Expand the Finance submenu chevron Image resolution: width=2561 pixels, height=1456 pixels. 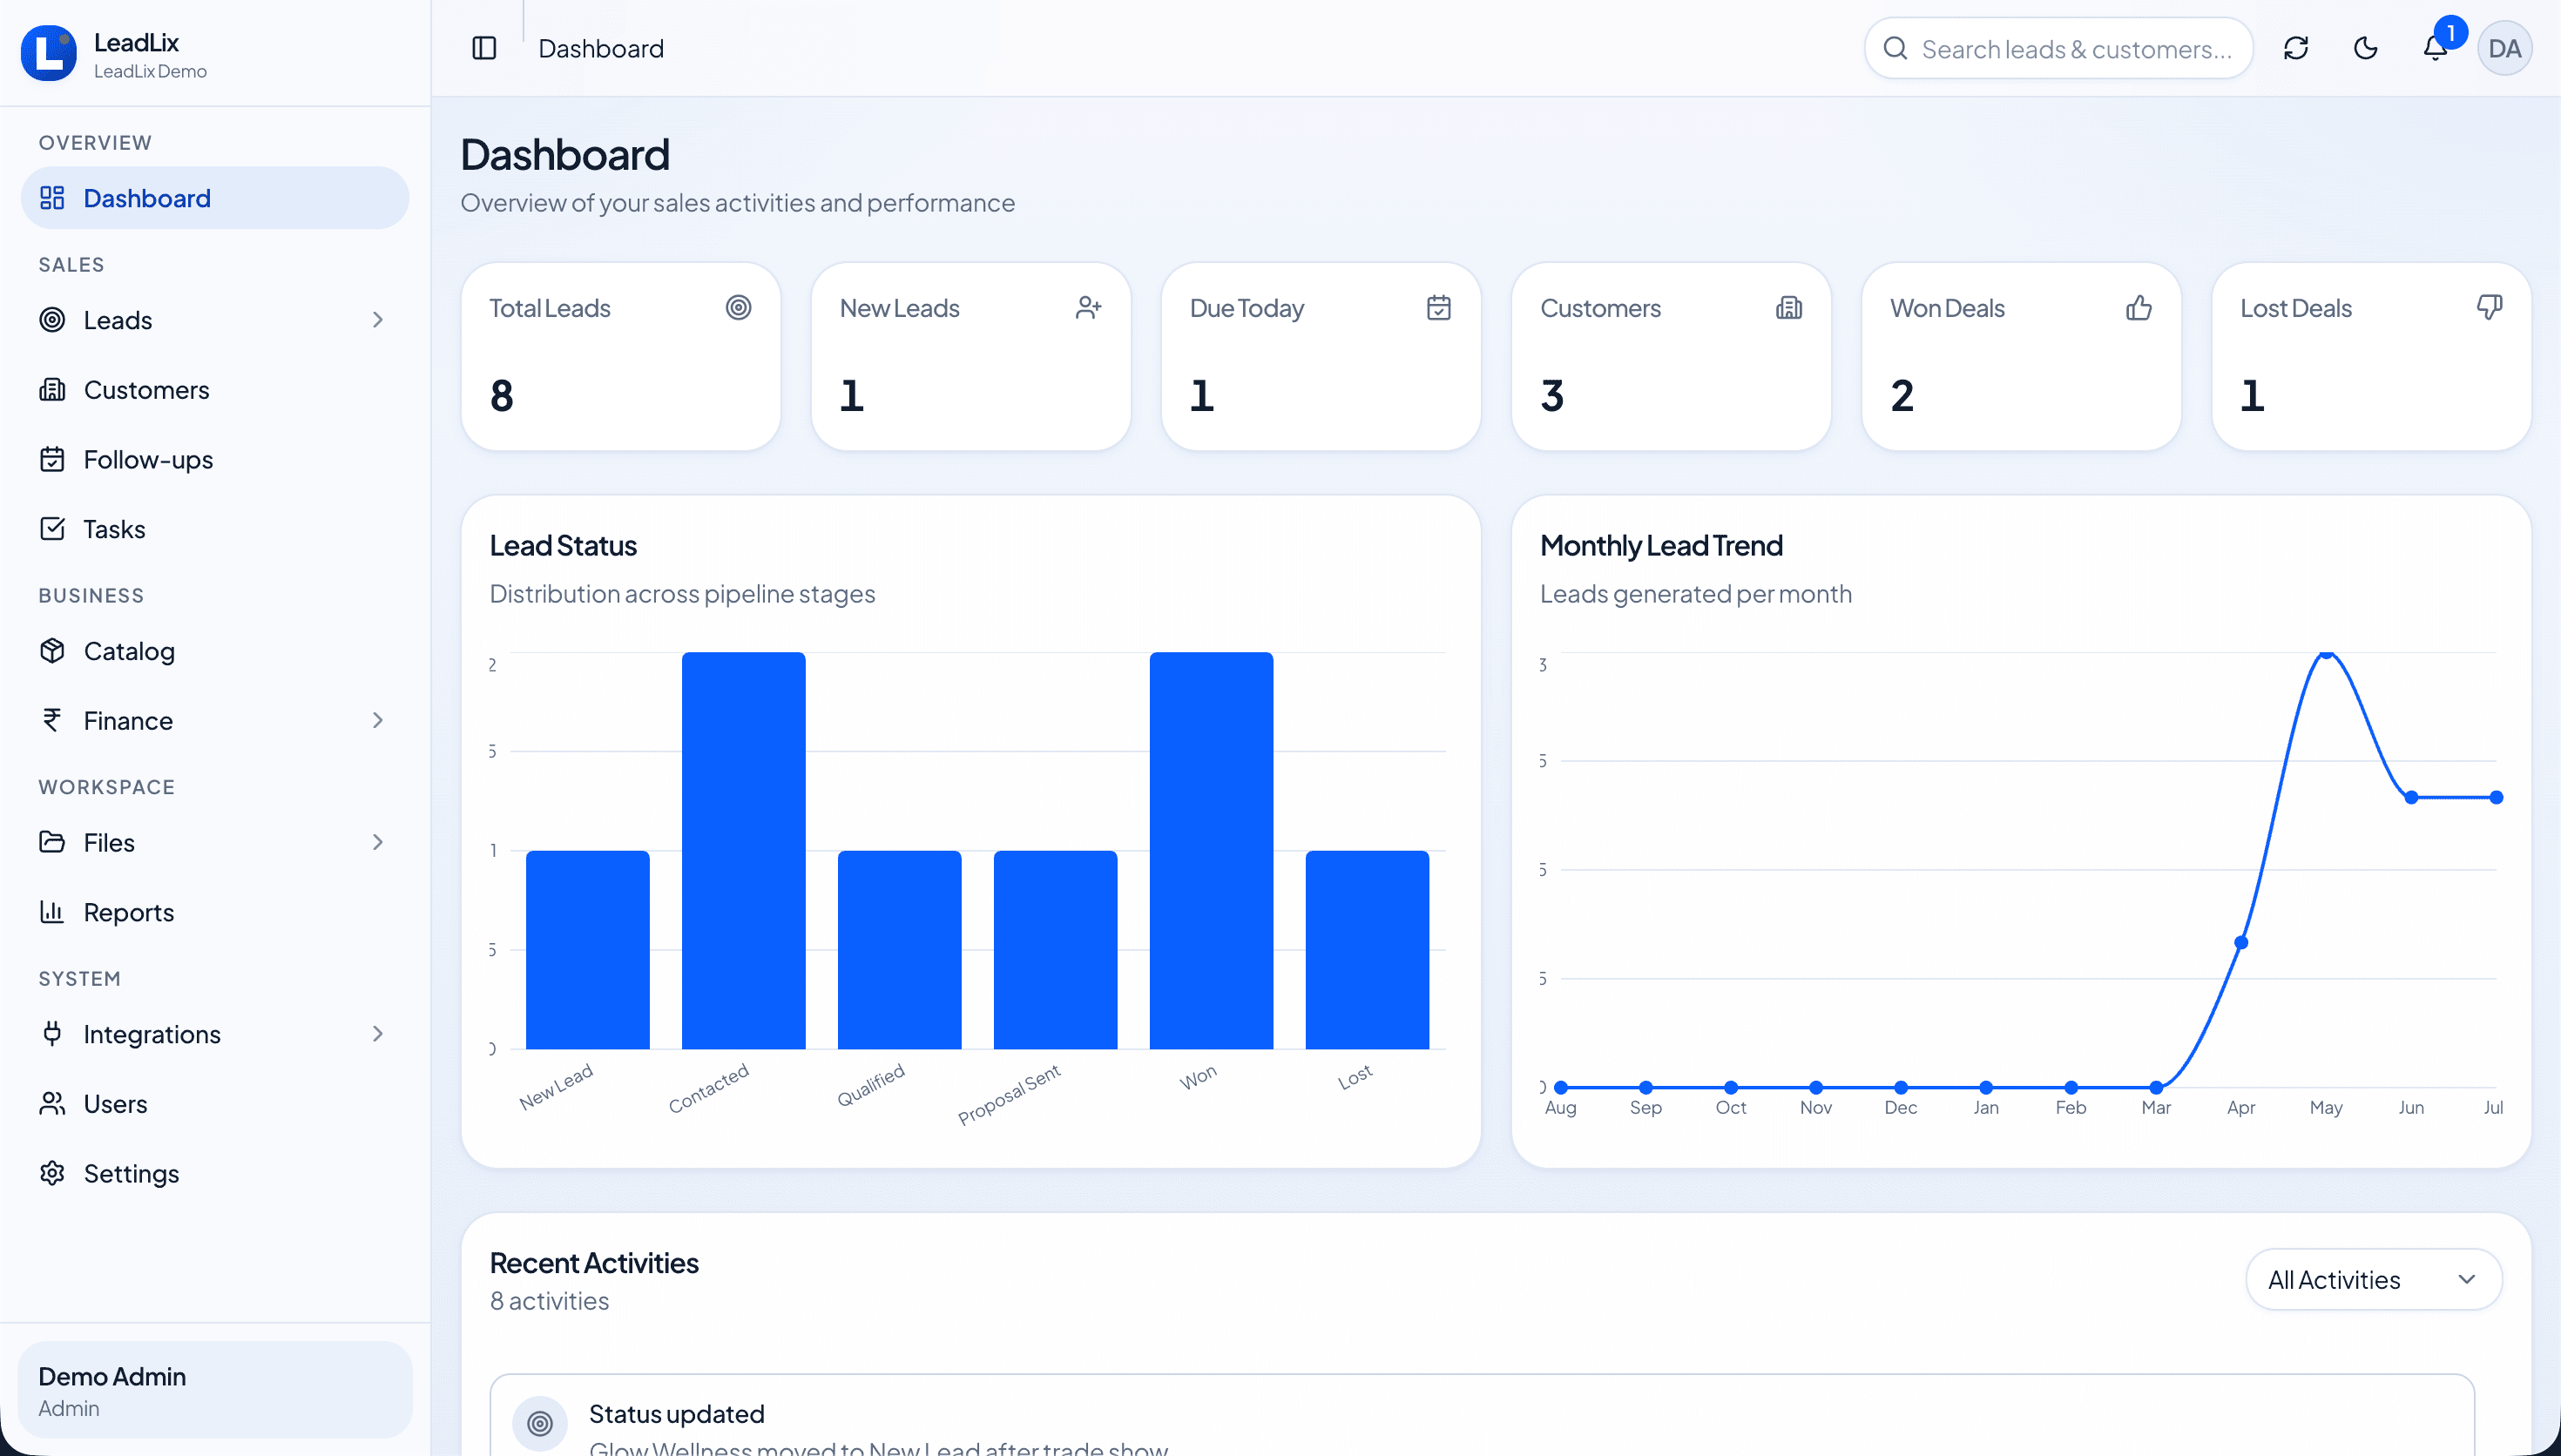point(378,721)
